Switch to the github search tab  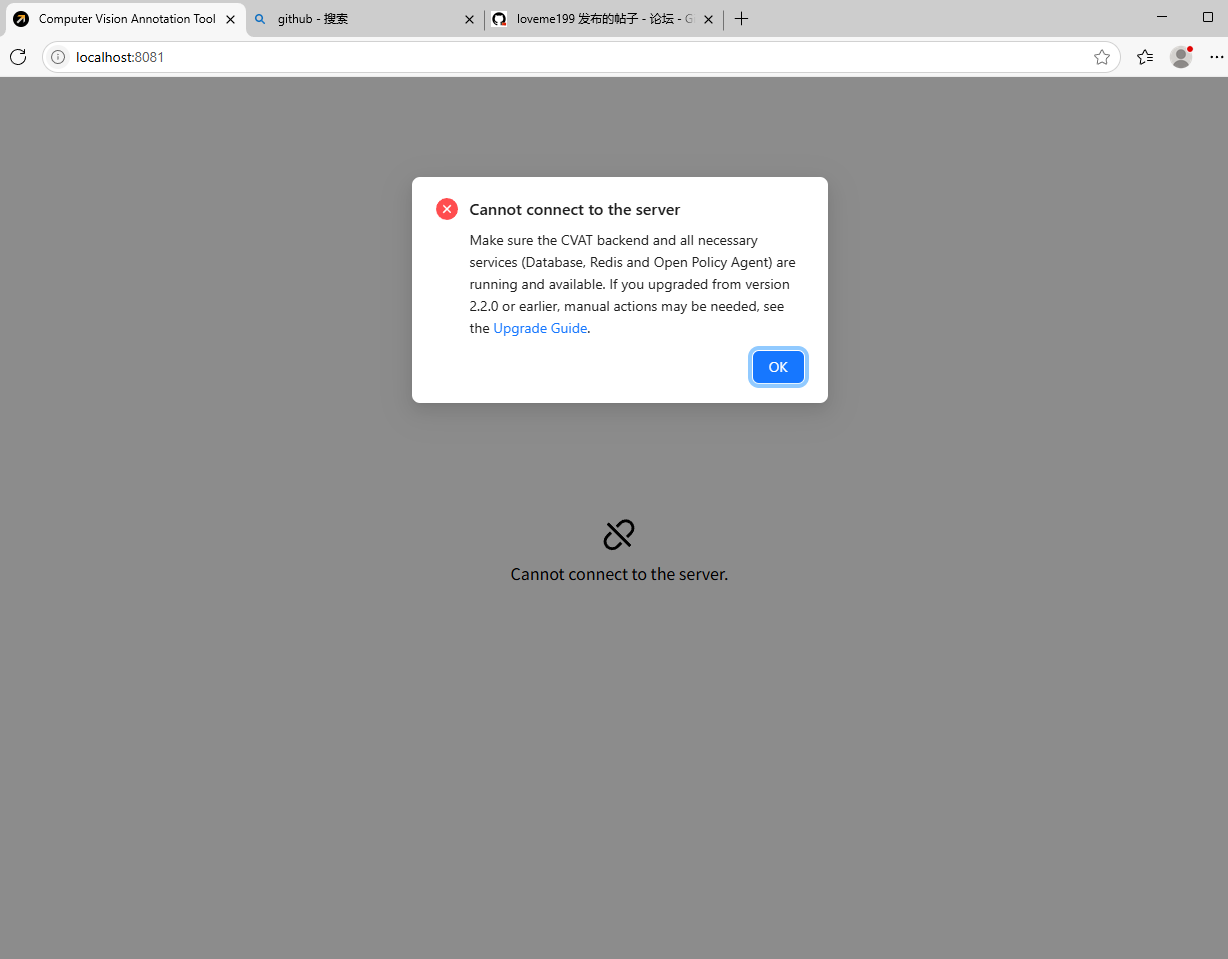[364, 19]
